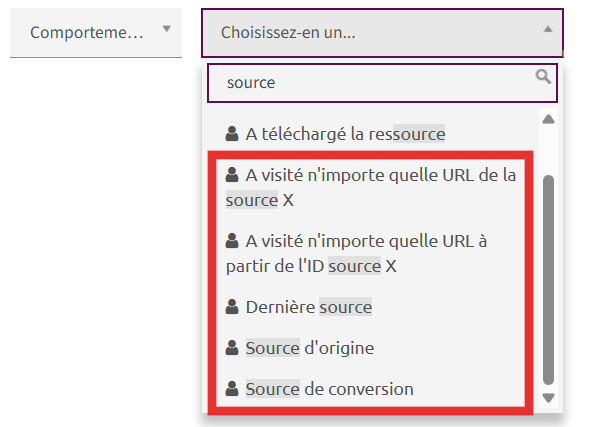Click person icon beside 'A téléchargé la ressource'
This screenshot has height=427, width=597.
tap(232, 134)
